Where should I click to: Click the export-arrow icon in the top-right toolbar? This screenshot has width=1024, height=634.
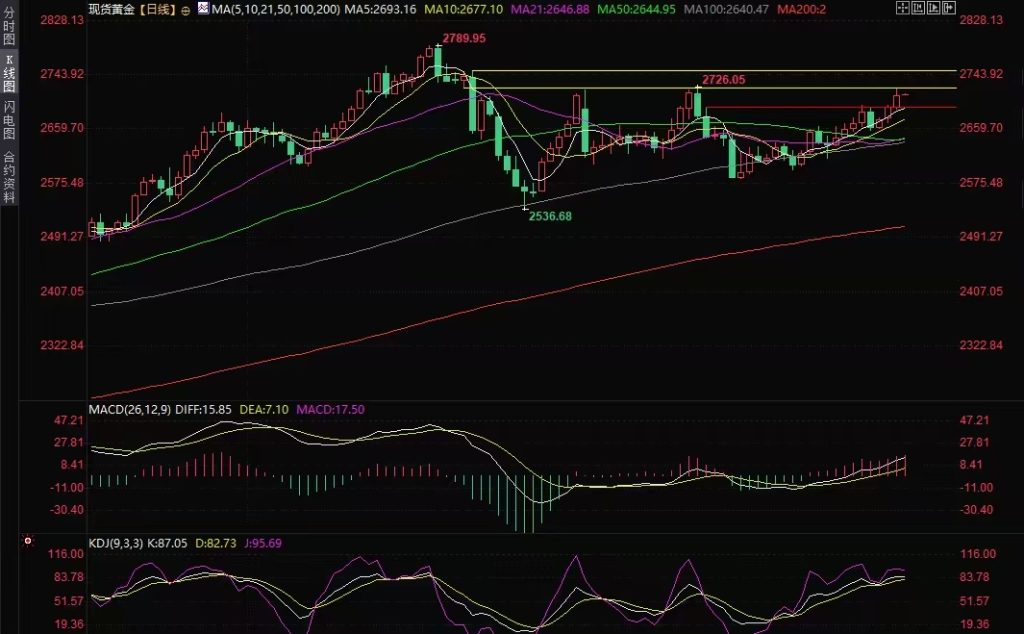click(x=949, y=8)
